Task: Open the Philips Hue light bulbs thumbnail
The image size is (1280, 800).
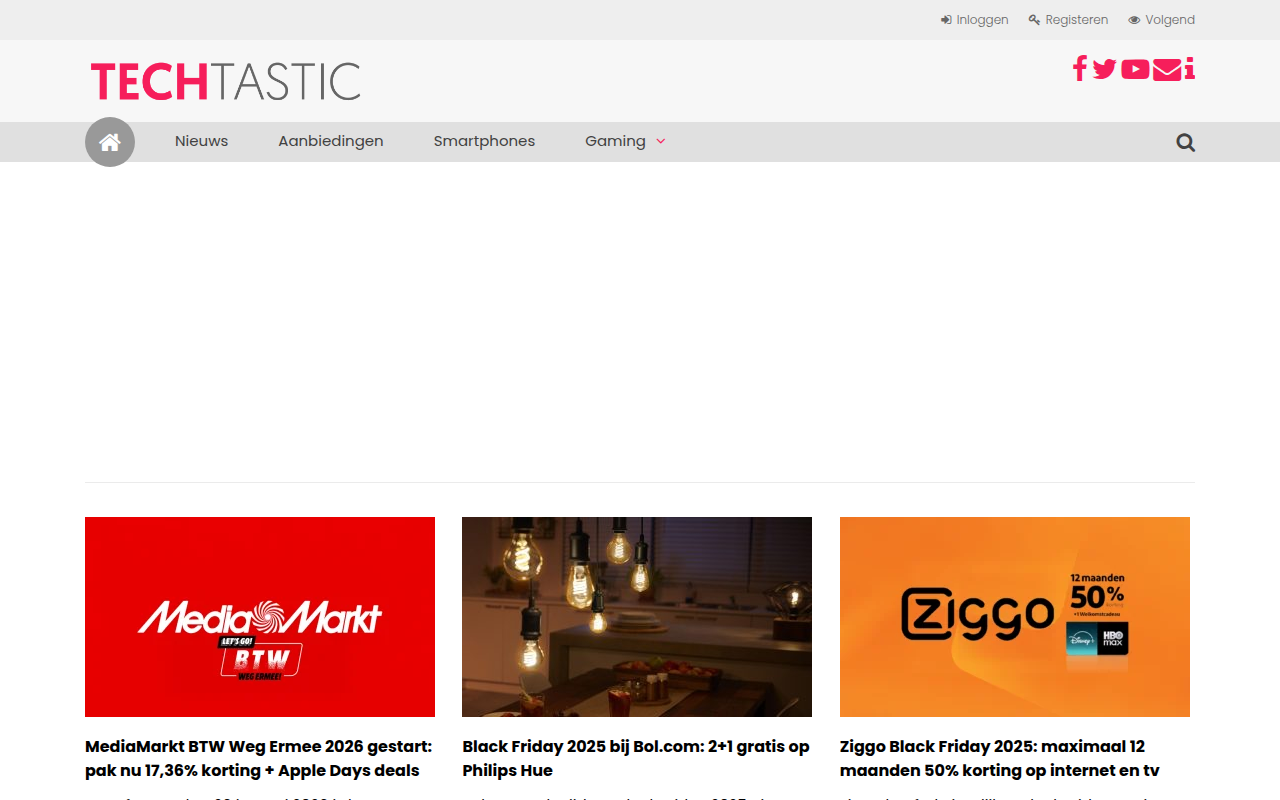Action: point(637,617)
